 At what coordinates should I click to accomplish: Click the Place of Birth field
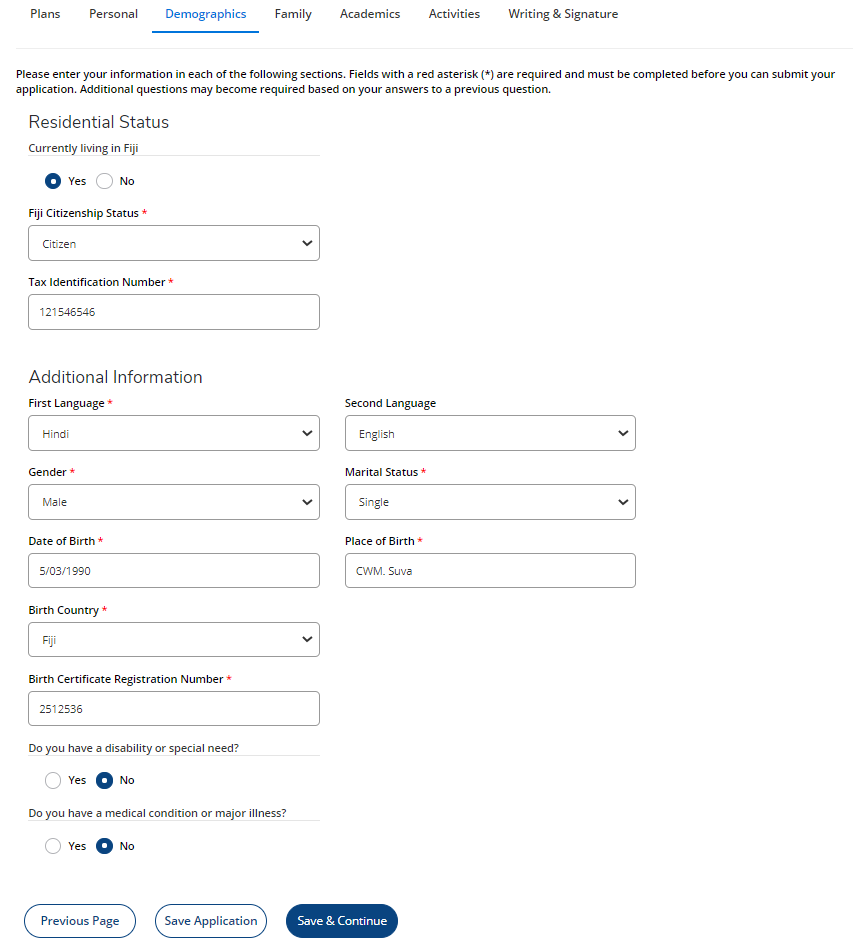click(490, 571)
